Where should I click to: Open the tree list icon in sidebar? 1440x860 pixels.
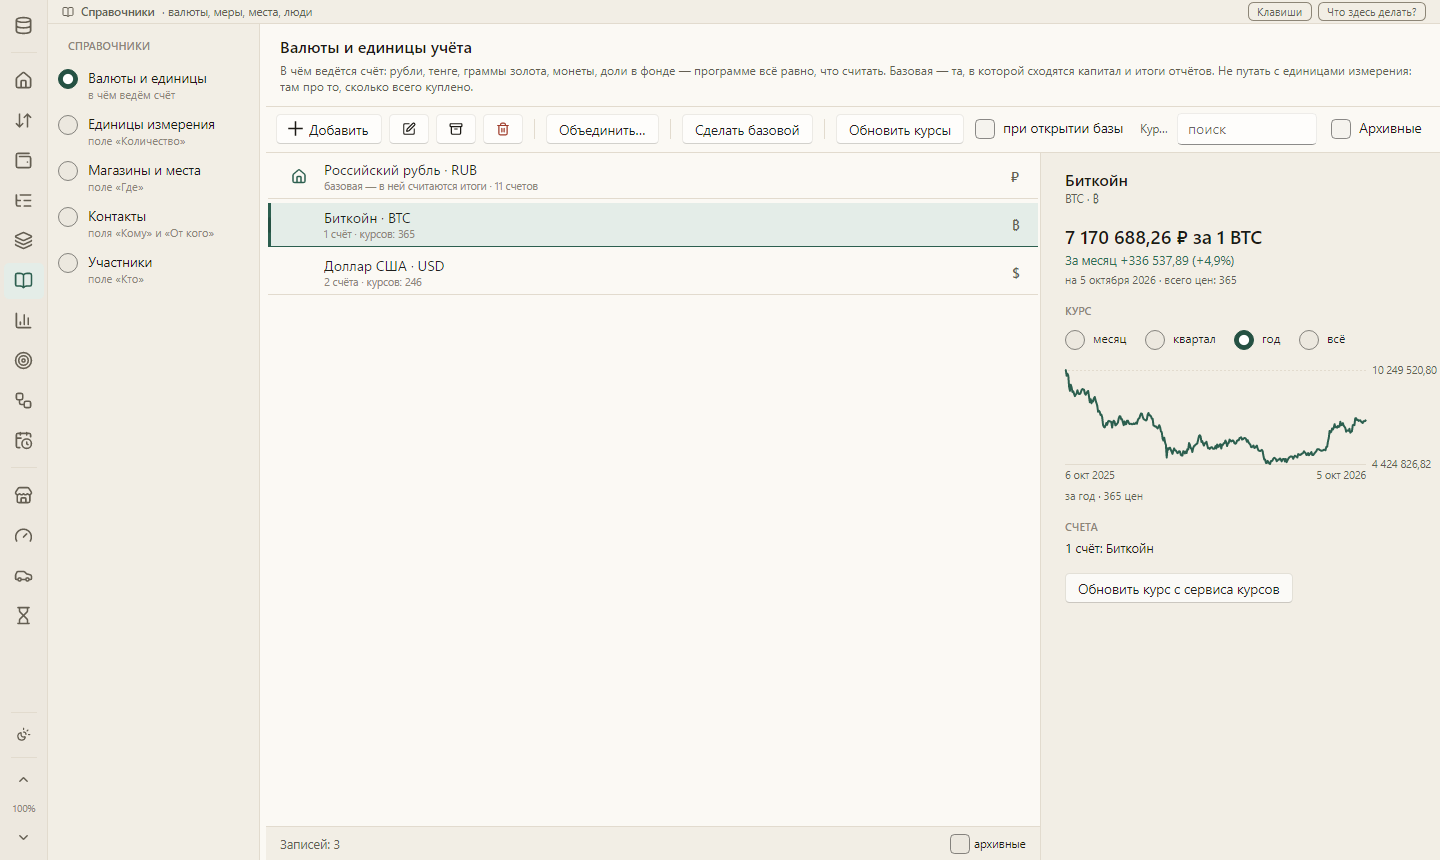click(24, 200)
